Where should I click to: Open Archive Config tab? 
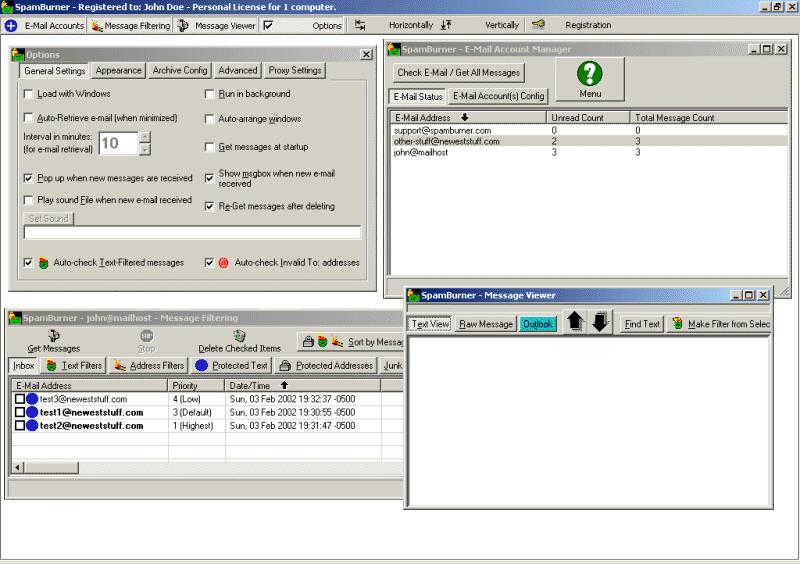[x=180, y=70]
